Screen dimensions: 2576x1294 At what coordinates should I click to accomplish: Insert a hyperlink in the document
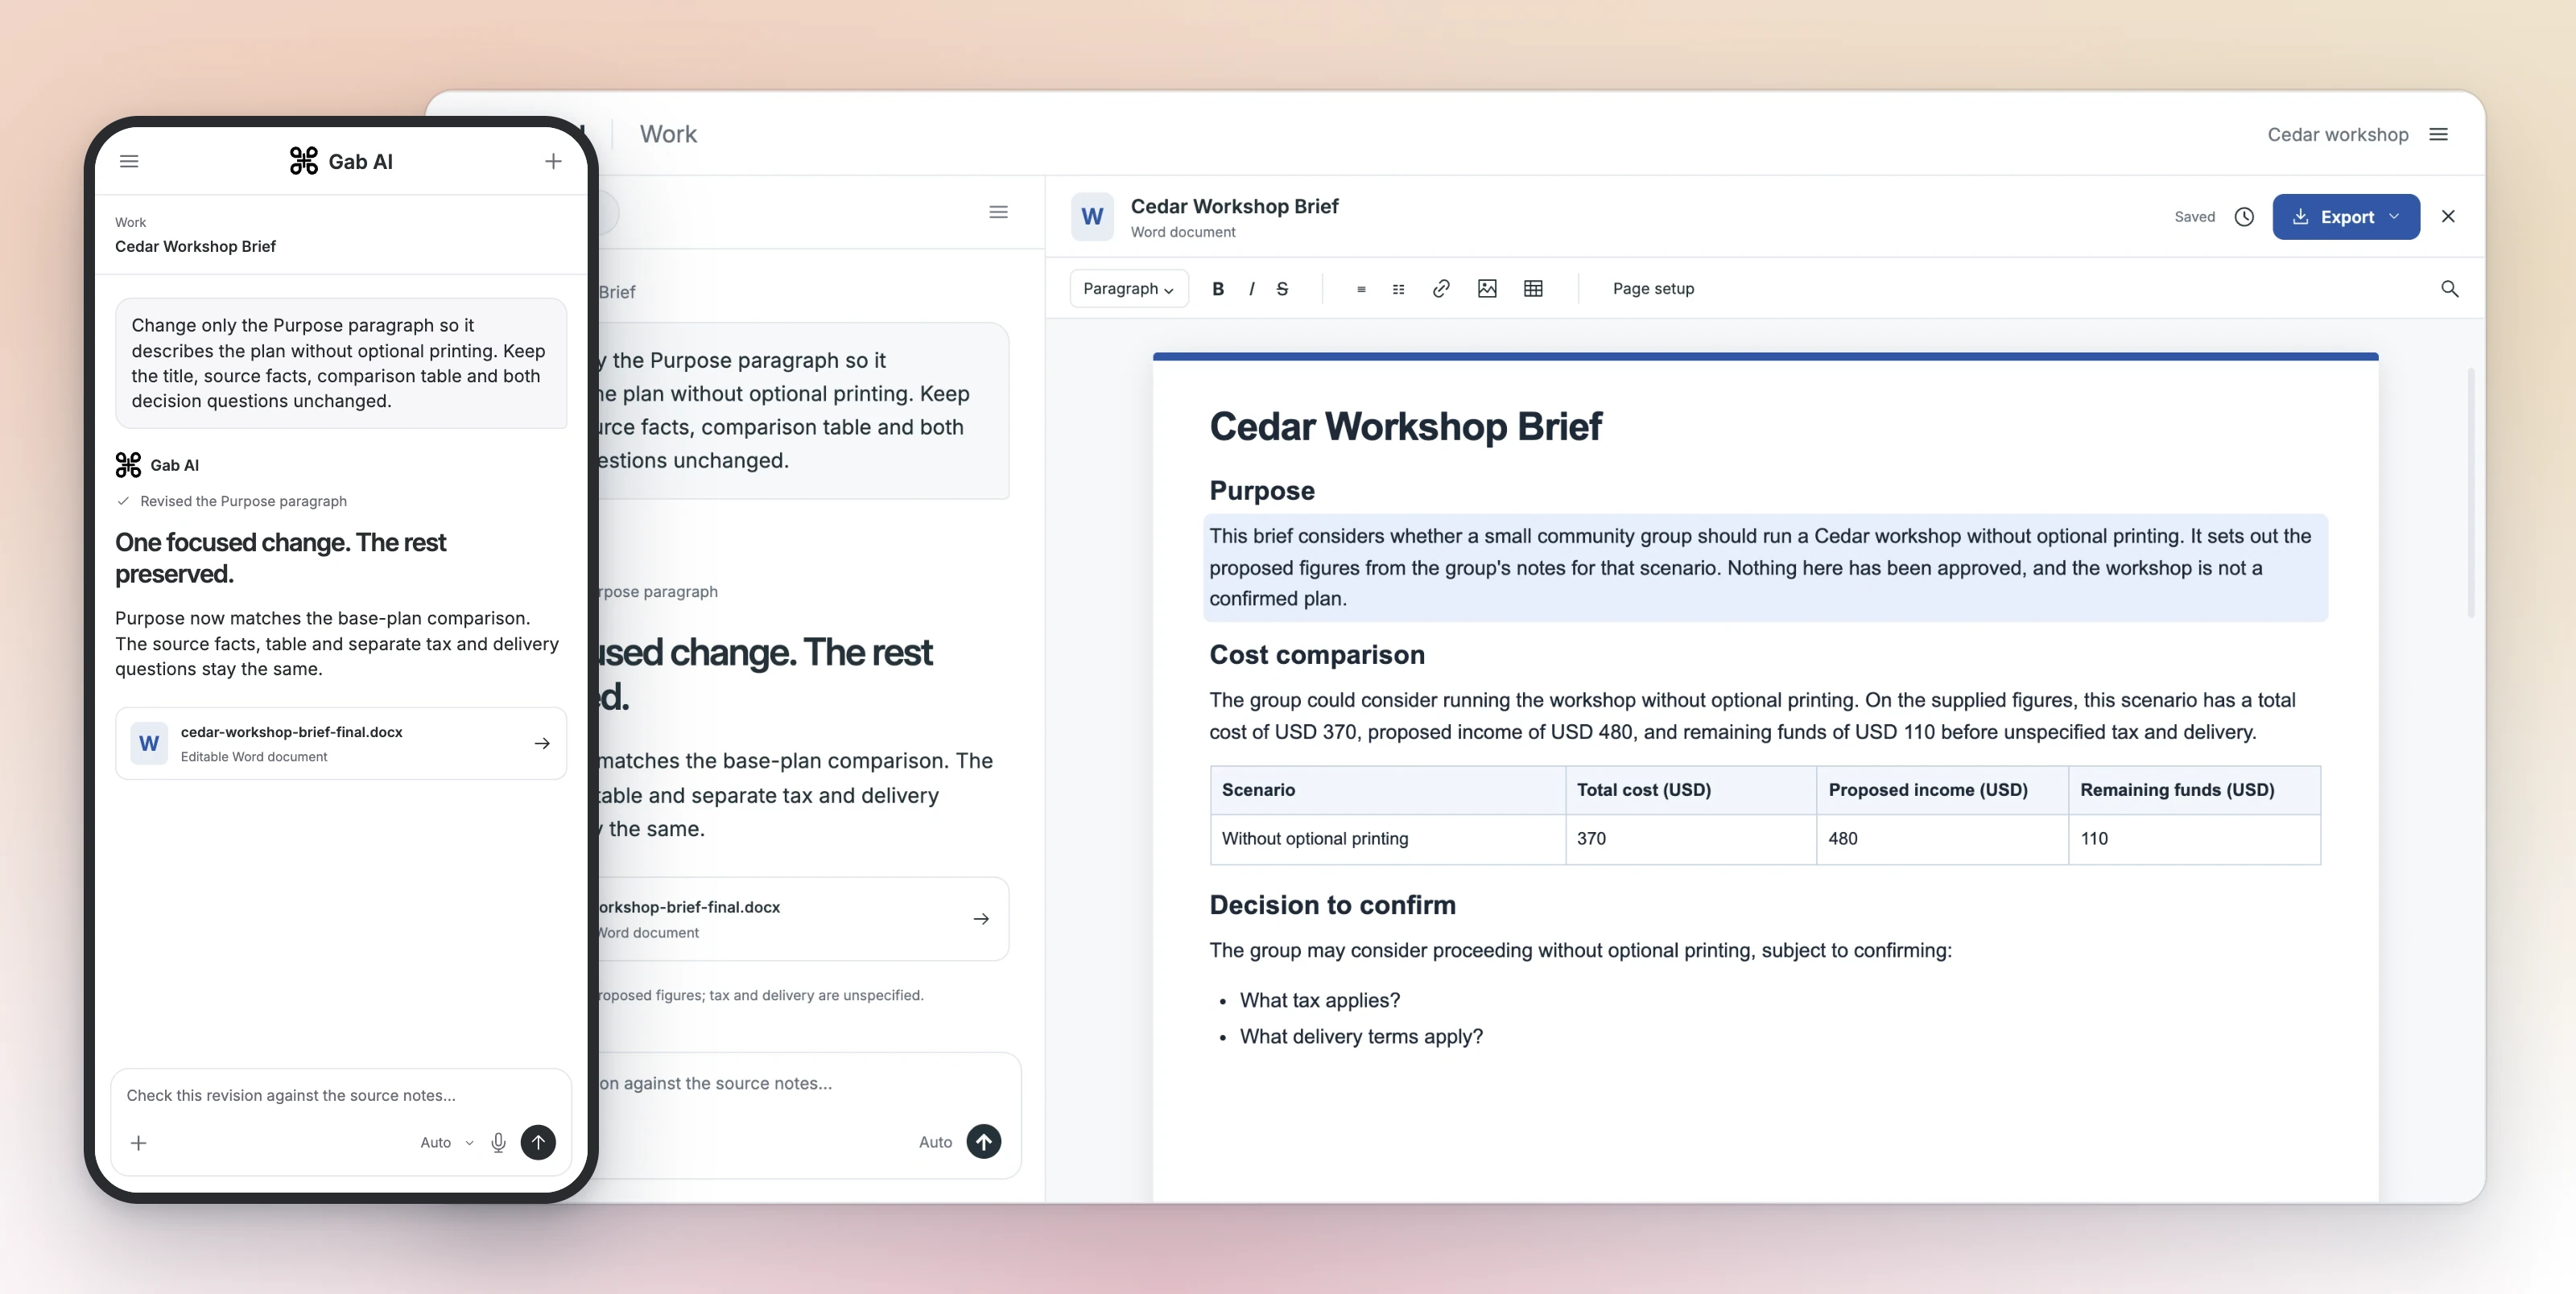[1441, 289]
